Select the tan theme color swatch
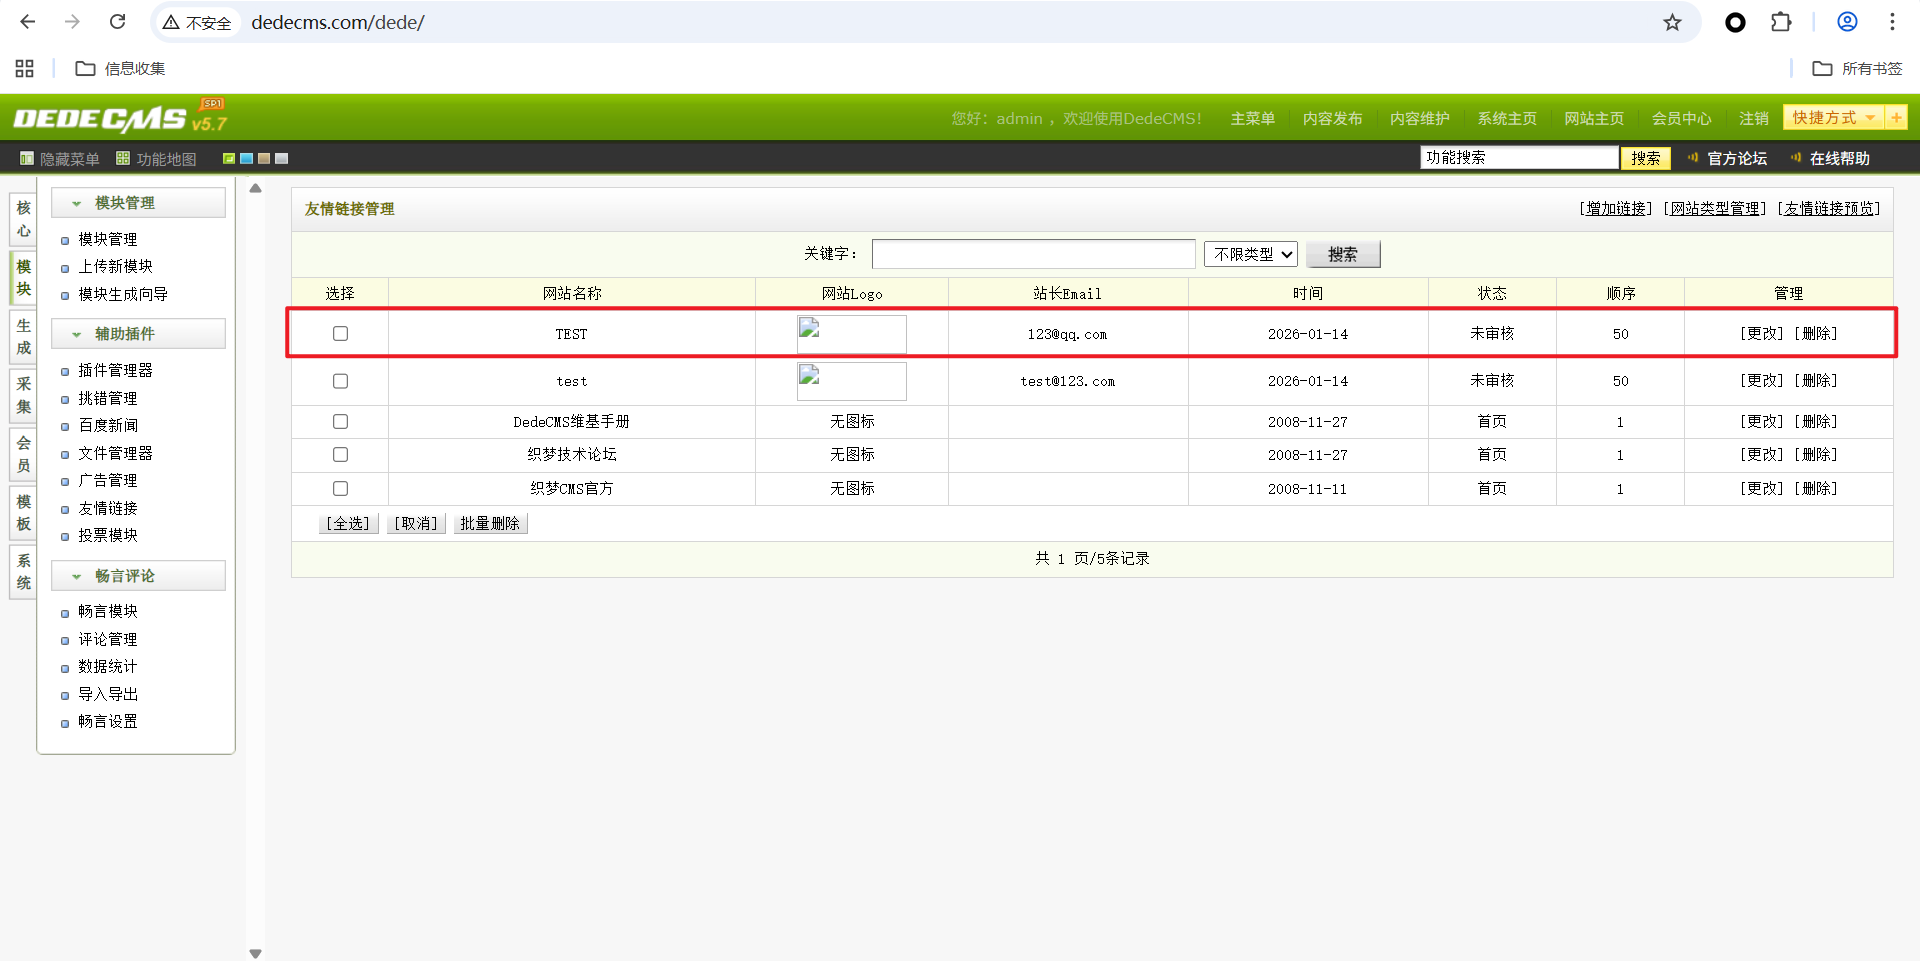This screenshot has width=1920, height=961. click(264, 158)
